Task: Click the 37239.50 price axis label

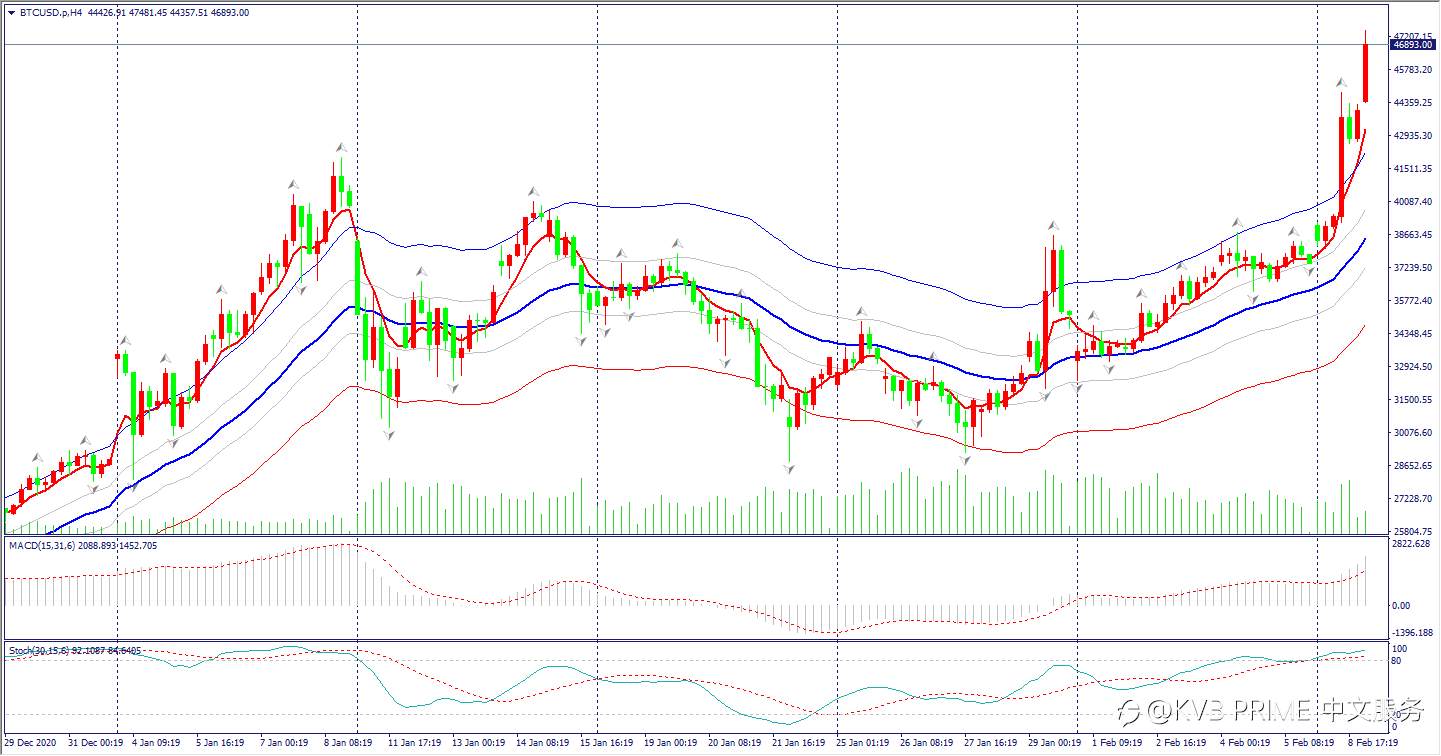Action: tap(1414, 267)
